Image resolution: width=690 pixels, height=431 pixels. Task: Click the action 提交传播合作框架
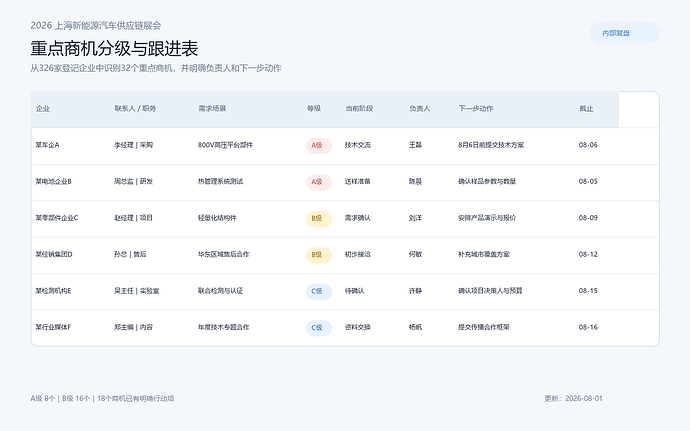(484, 328)
